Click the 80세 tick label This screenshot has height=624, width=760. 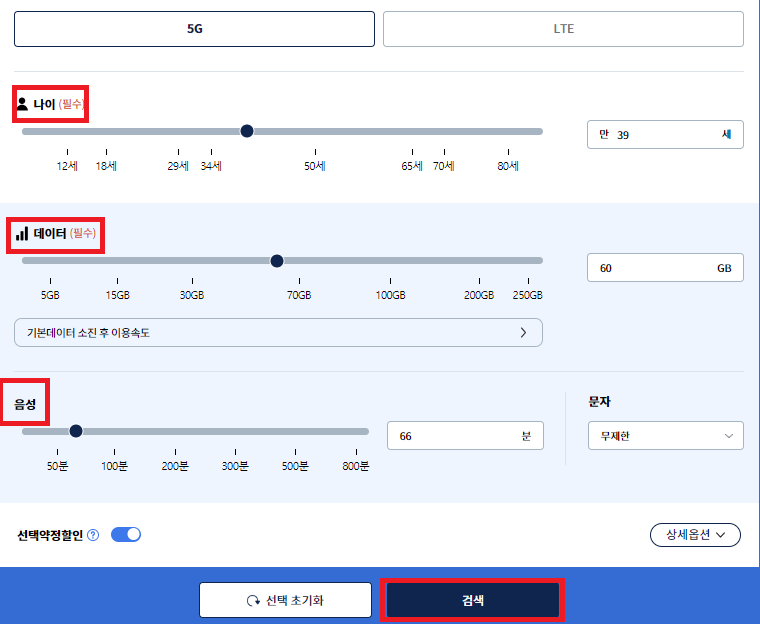tap(508, 166)
